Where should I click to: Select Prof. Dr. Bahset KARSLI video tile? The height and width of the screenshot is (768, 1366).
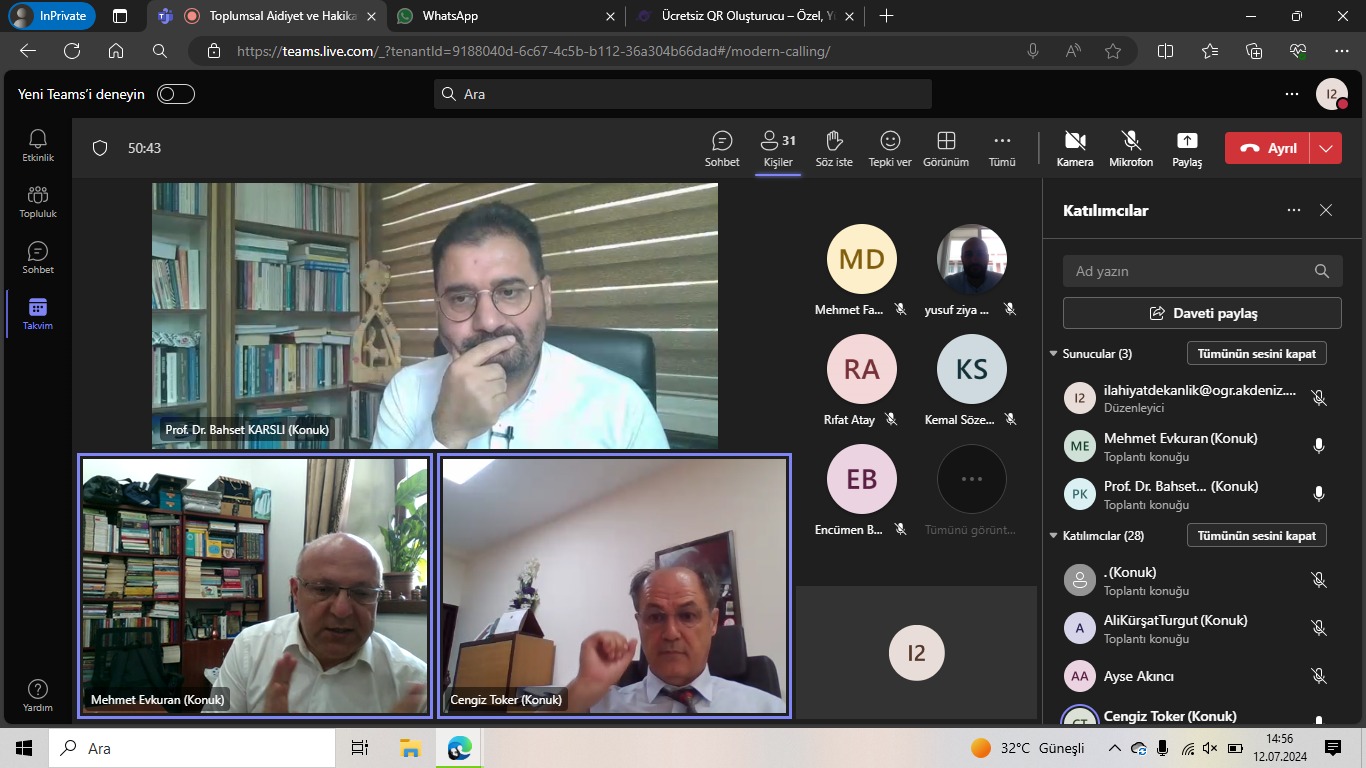[435, 316]
